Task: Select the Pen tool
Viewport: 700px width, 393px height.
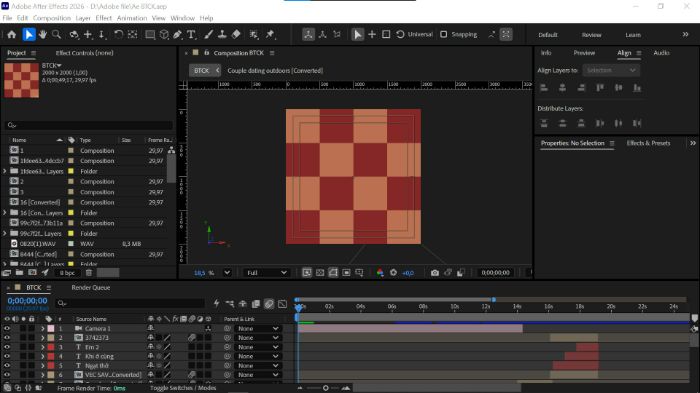Action: pos(178,34)
